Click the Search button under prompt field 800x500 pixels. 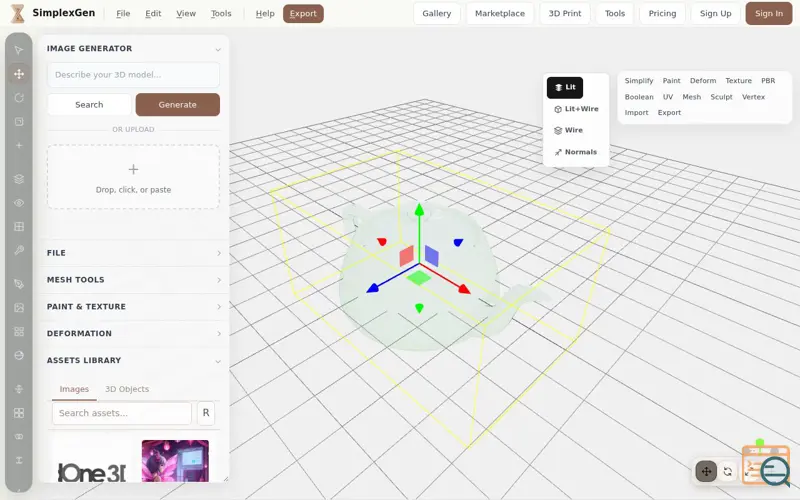(89, 105)
